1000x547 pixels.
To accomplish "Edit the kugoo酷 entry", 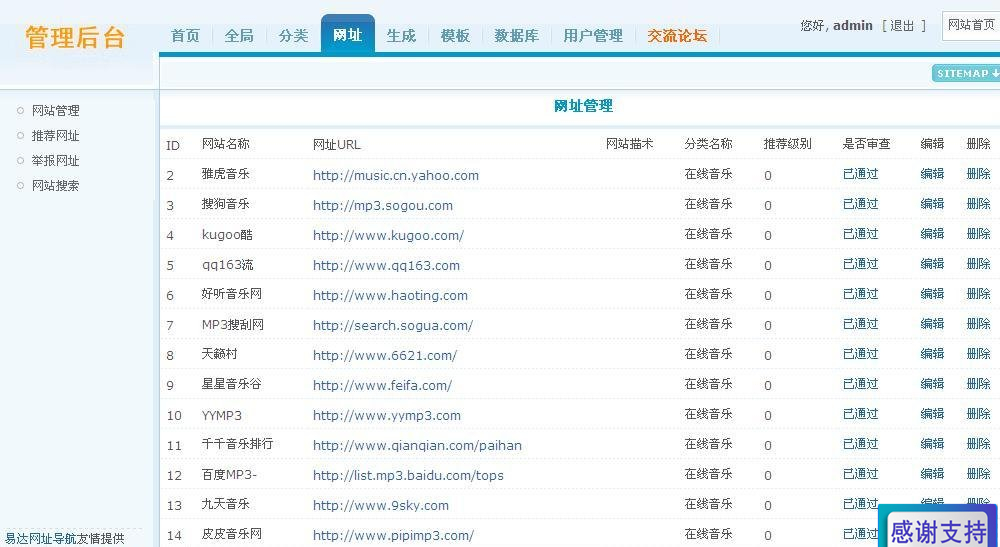I will coord(932,233).
